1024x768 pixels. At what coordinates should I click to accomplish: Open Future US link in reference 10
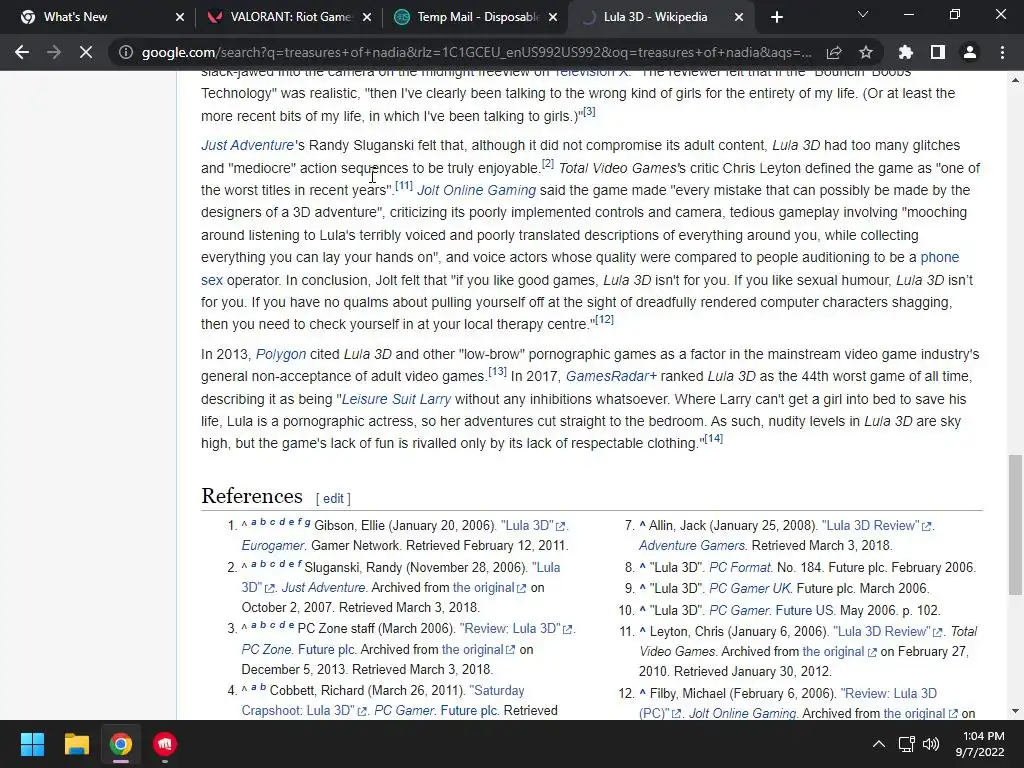pos(805,611)
